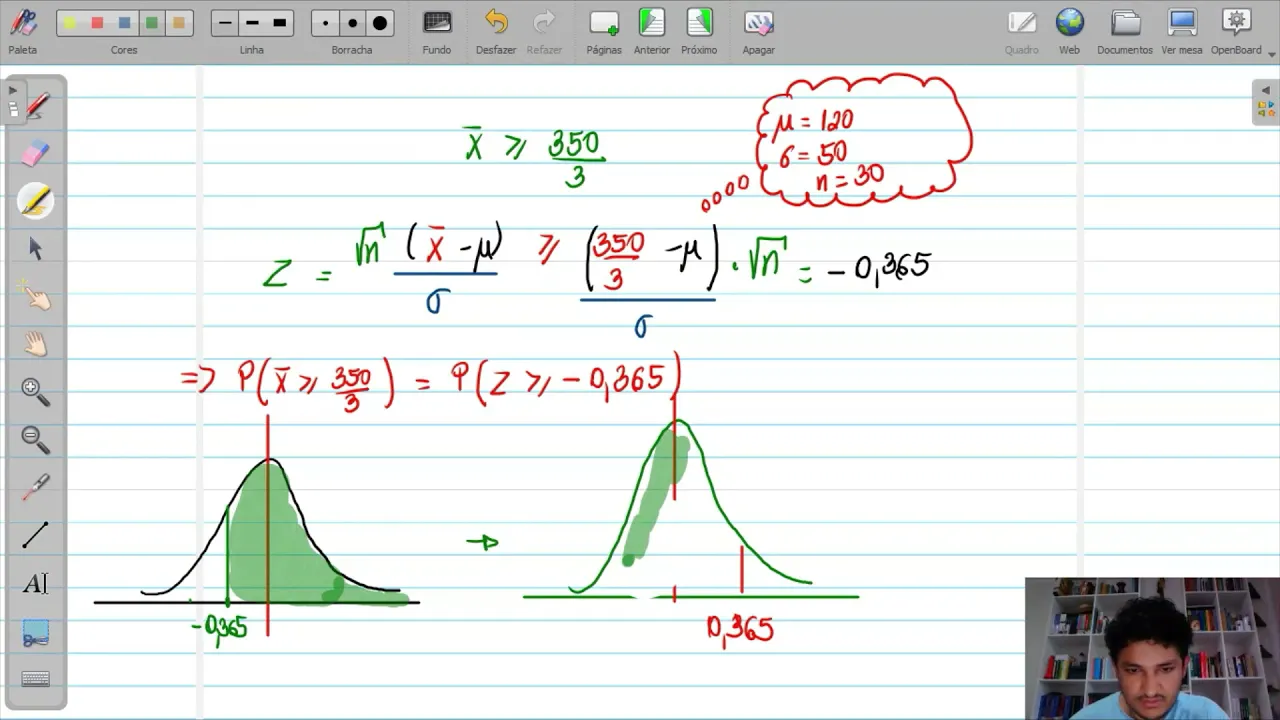Select the Highlighter marker tool
This screenshot has height=720, width=1280.
[x=36, y=201]
